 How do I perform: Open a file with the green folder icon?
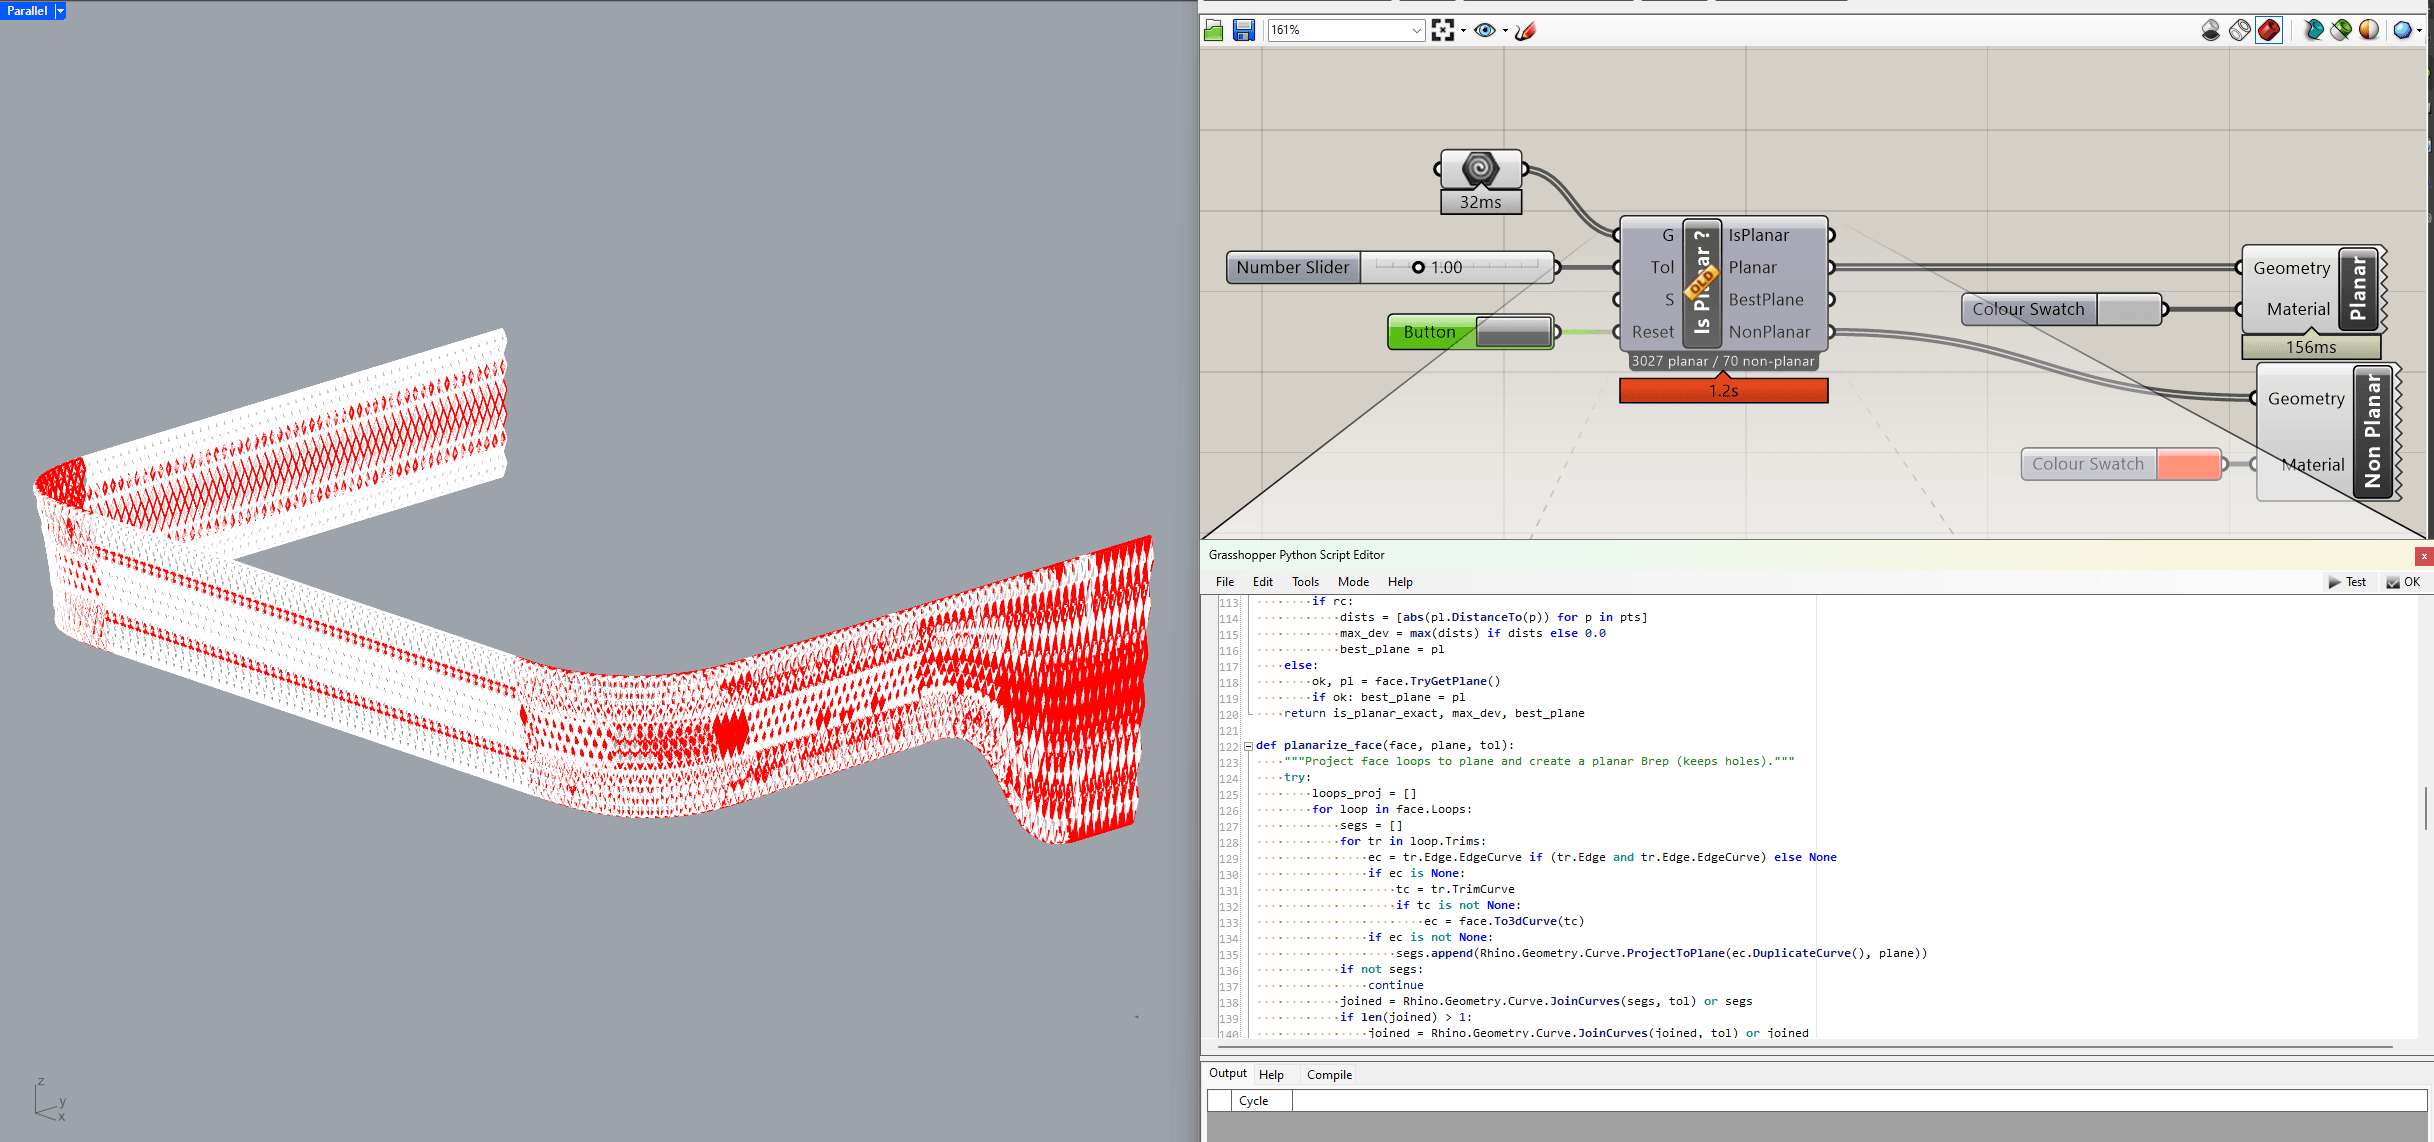pyautogui.click(x=1214, y=30)
